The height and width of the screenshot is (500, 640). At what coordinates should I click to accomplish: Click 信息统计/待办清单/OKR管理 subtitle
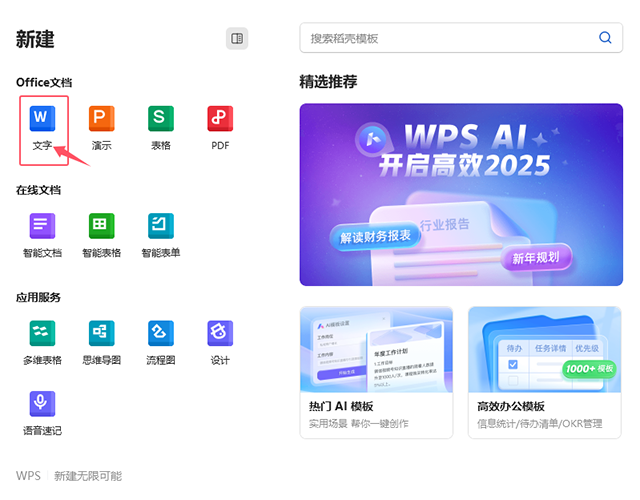(x=540, y=424)
